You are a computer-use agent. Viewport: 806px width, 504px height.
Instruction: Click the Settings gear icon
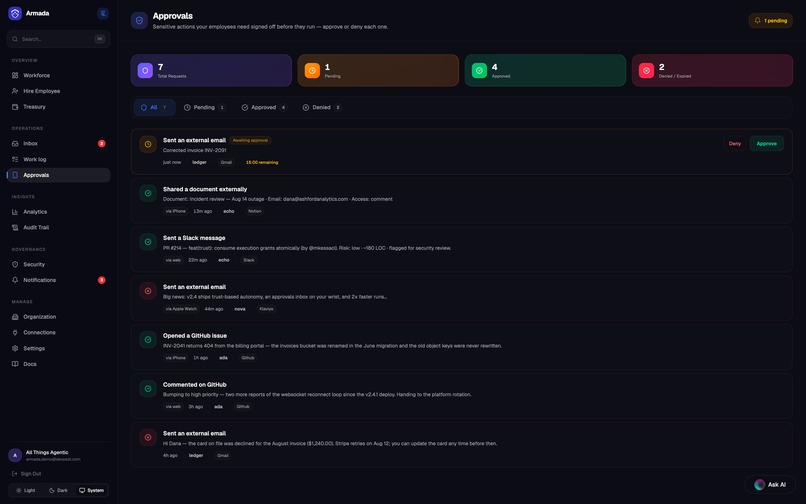coord(15,348)
